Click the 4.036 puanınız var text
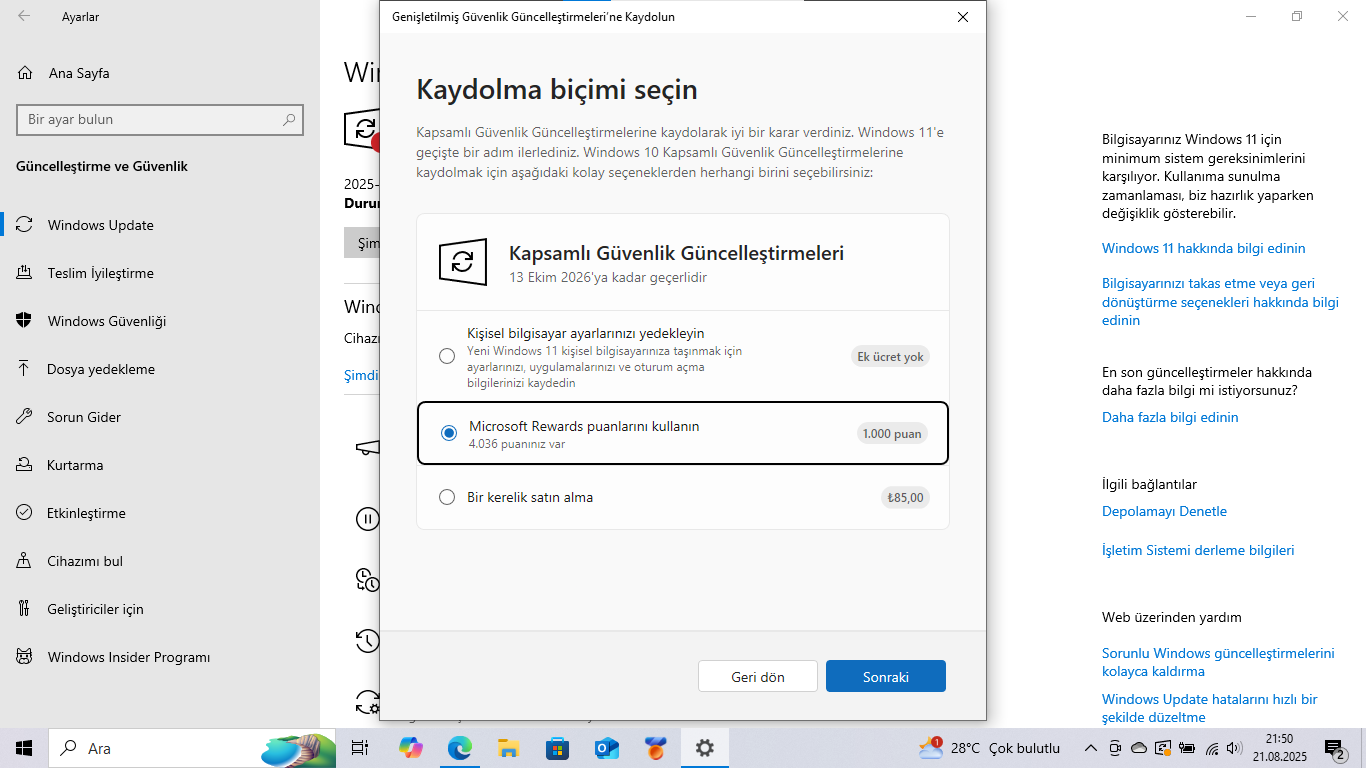The image size is (1366, 768). click(x=517, y=444)
